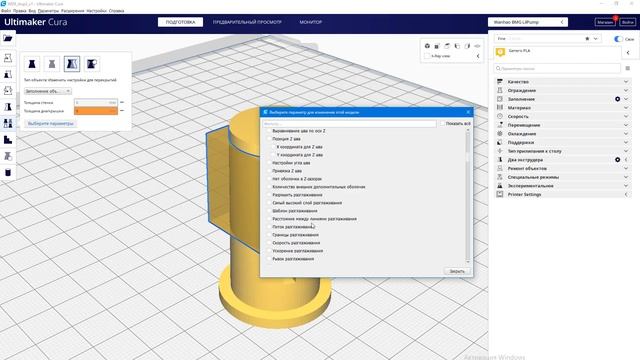Open the Правка menu
Viewport: 640px width, 360px height.
(20, 11)
